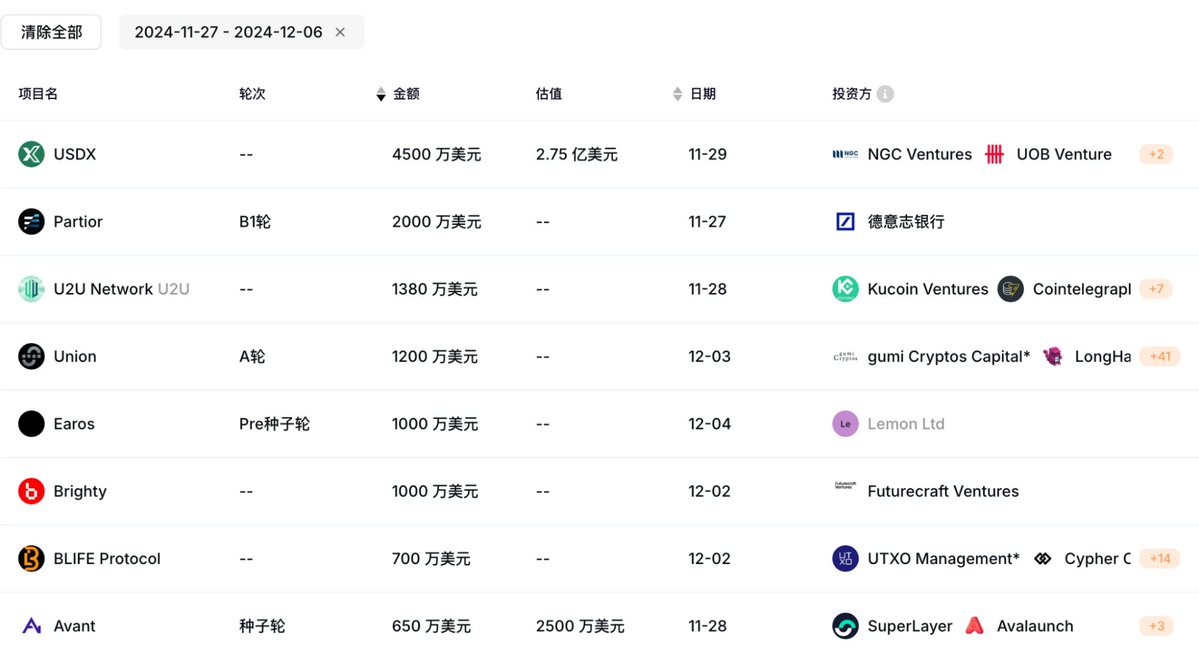Open the Earos project row
The width and height of the screenshot is (1199, 660).
point(74,424)
